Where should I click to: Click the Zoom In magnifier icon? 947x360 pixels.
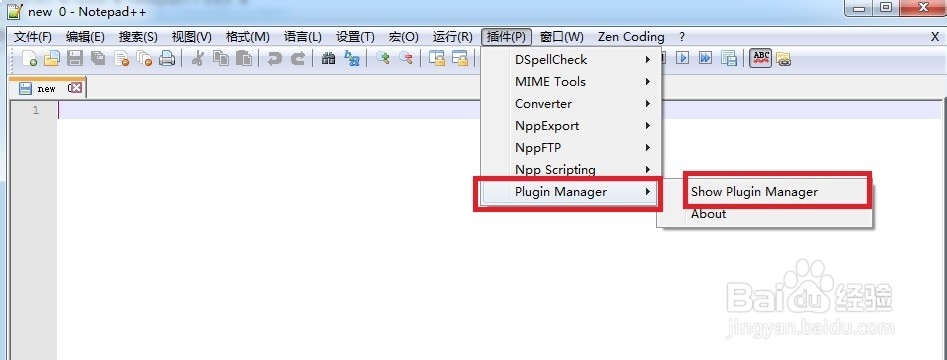382,59
